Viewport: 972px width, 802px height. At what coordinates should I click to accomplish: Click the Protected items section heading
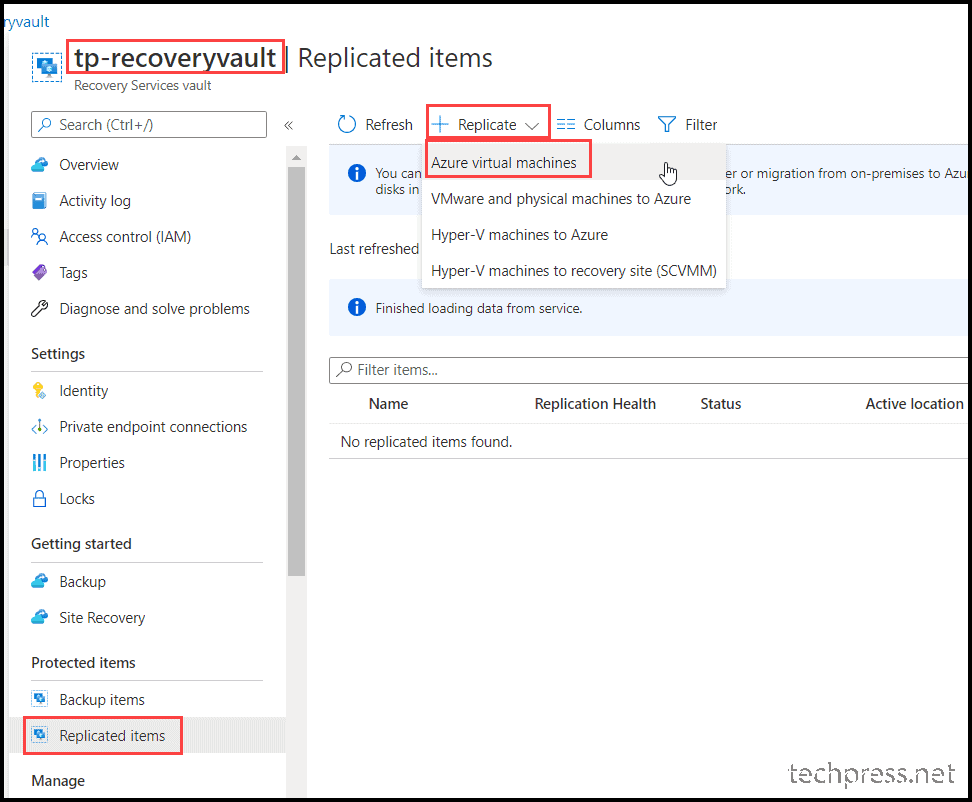pyautogui.click(x=83, y=663)
